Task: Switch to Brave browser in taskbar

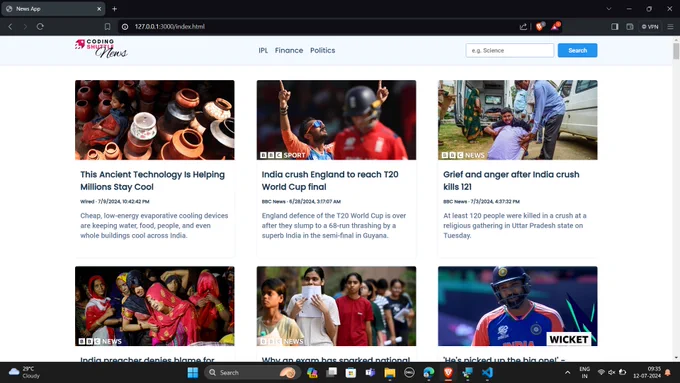Action: 448,373
